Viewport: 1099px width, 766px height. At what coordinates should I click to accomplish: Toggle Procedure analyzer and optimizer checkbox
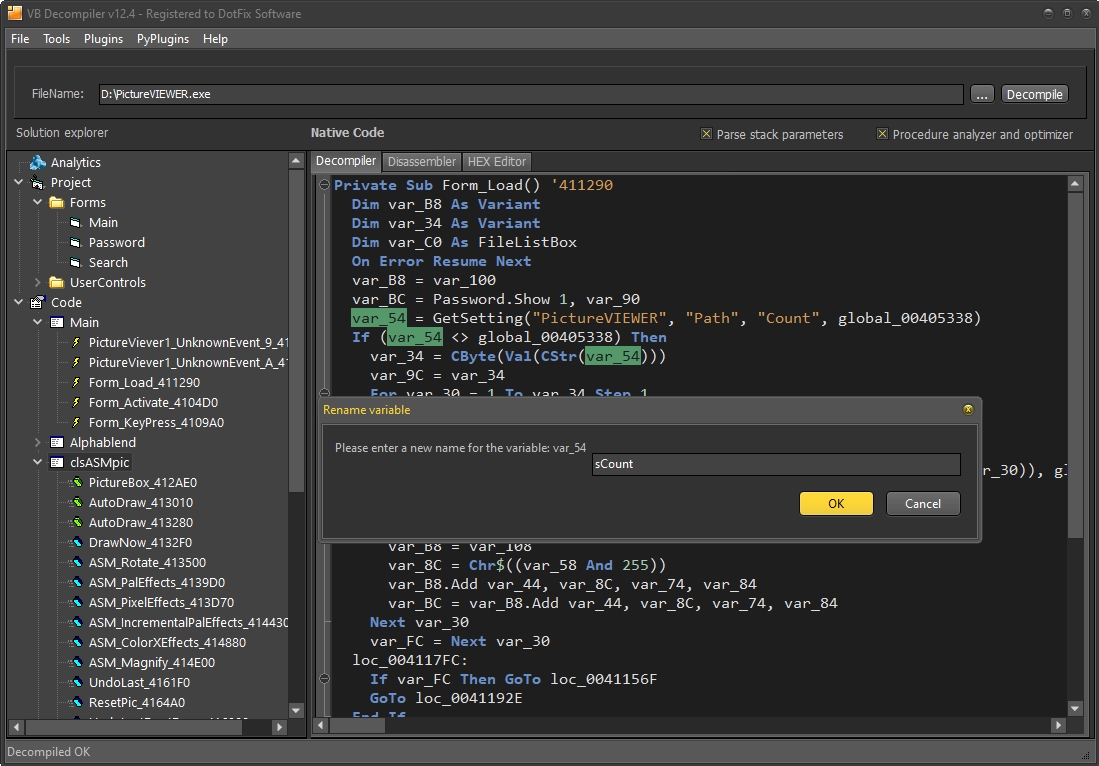click(x=882, y=134)
